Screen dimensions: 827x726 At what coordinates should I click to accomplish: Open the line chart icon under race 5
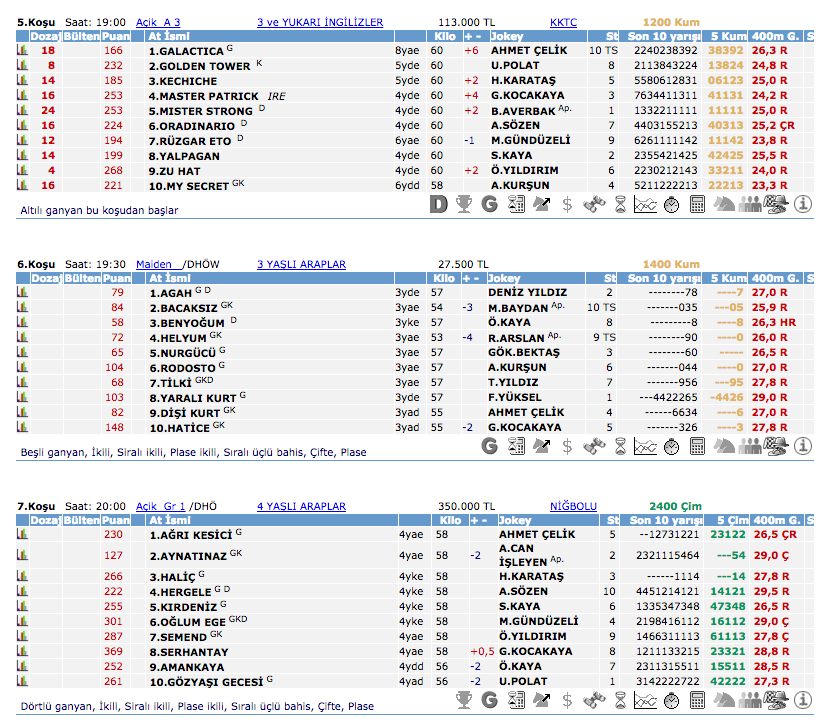(646, 204)
